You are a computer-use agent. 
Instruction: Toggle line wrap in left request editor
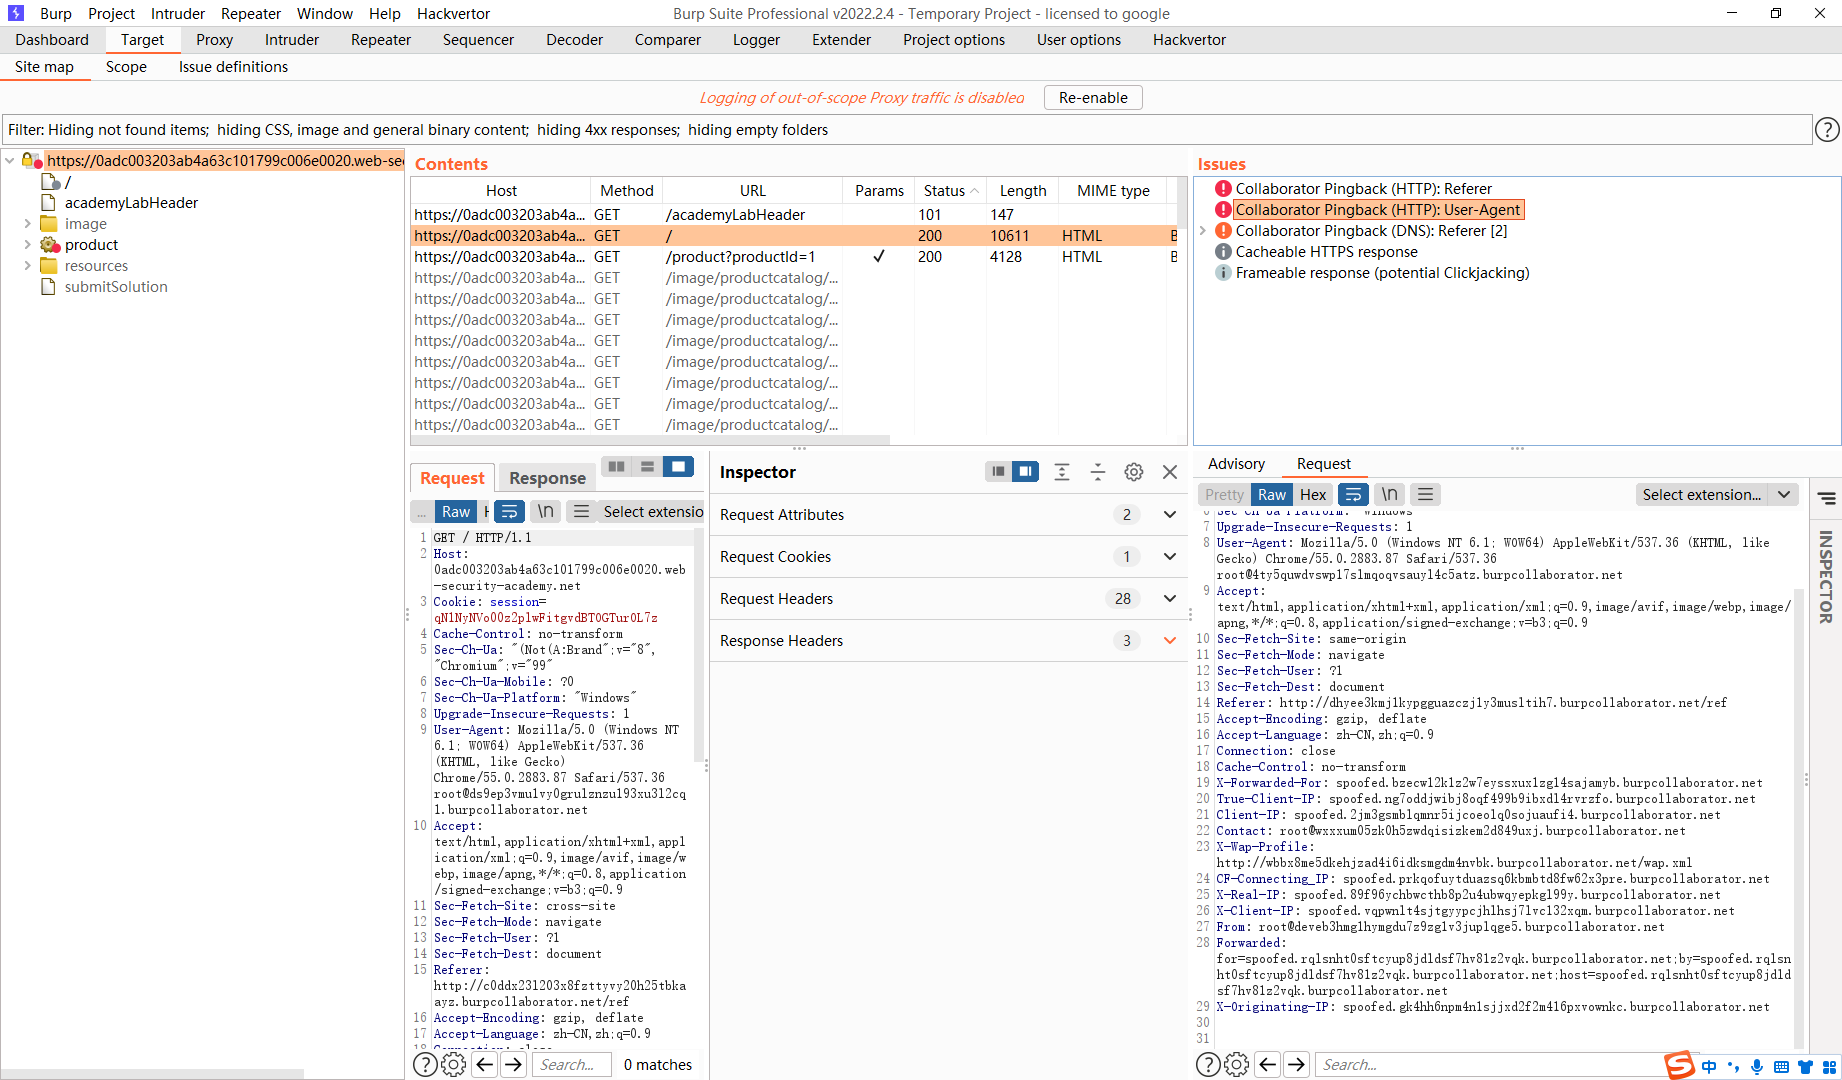point(509,512)
